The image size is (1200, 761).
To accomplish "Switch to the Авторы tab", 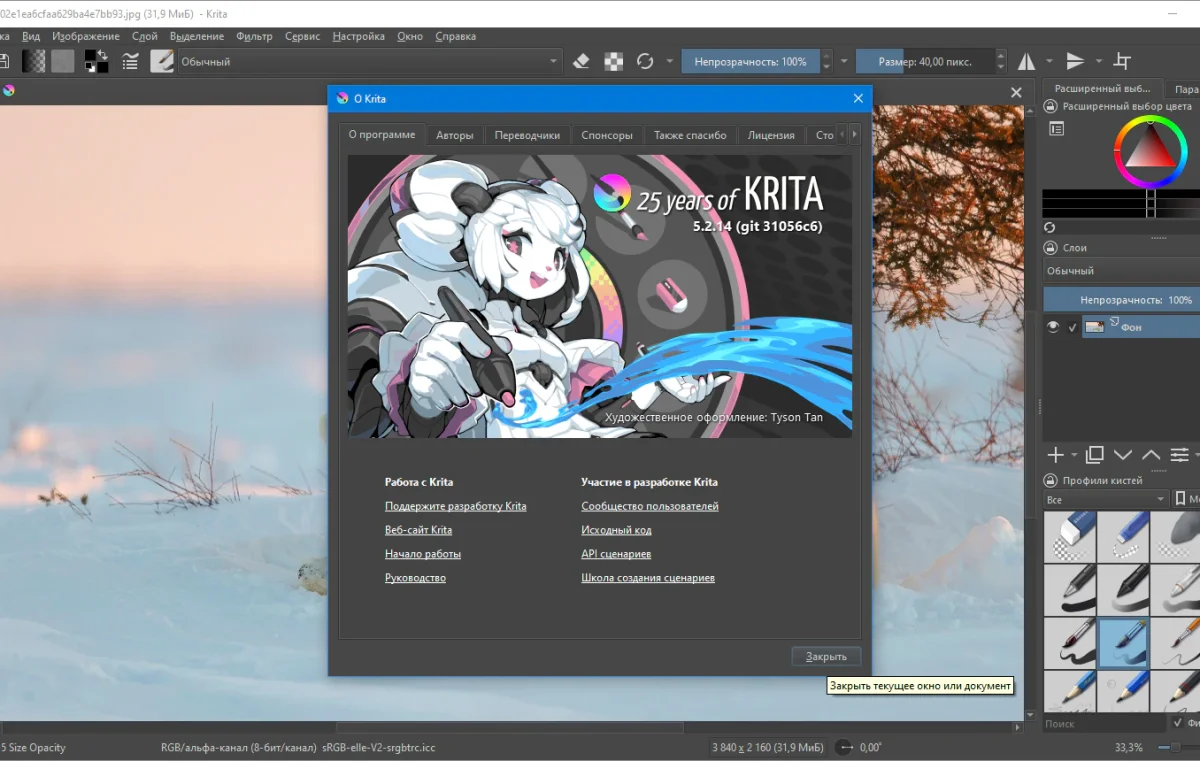I will coord(454,135).
